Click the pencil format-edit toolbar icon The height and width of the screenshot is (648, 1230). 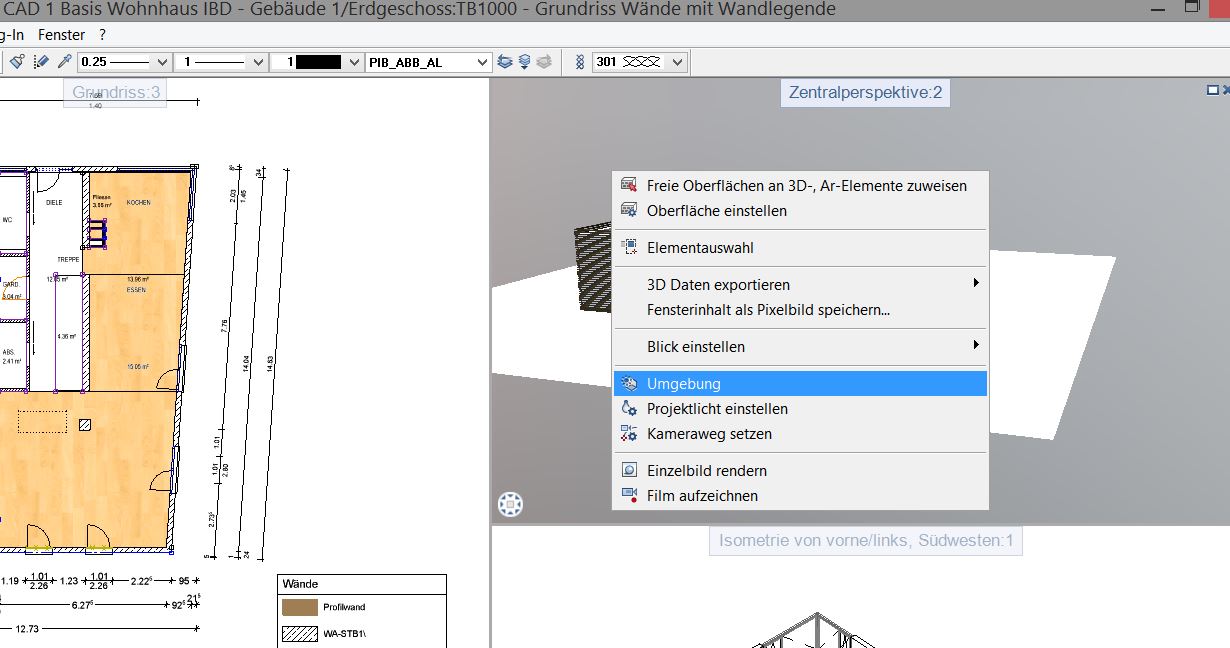(x=41, y=62)
